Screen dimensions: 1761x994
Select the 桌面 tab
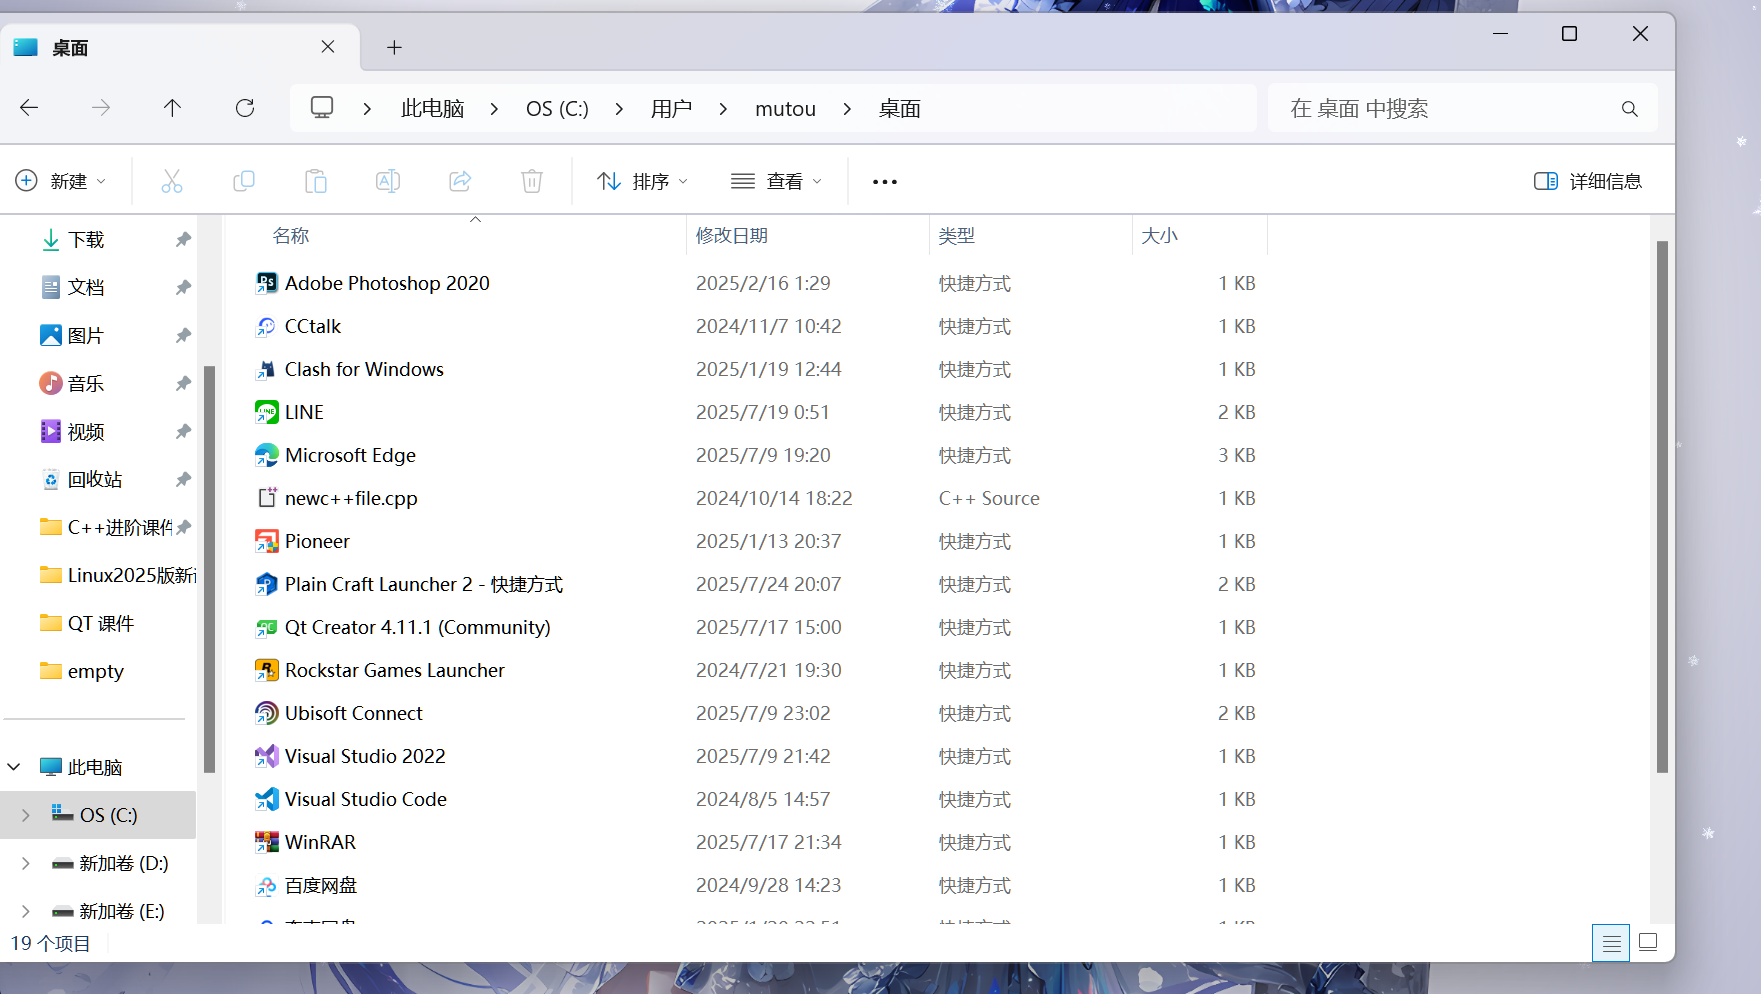180,47
